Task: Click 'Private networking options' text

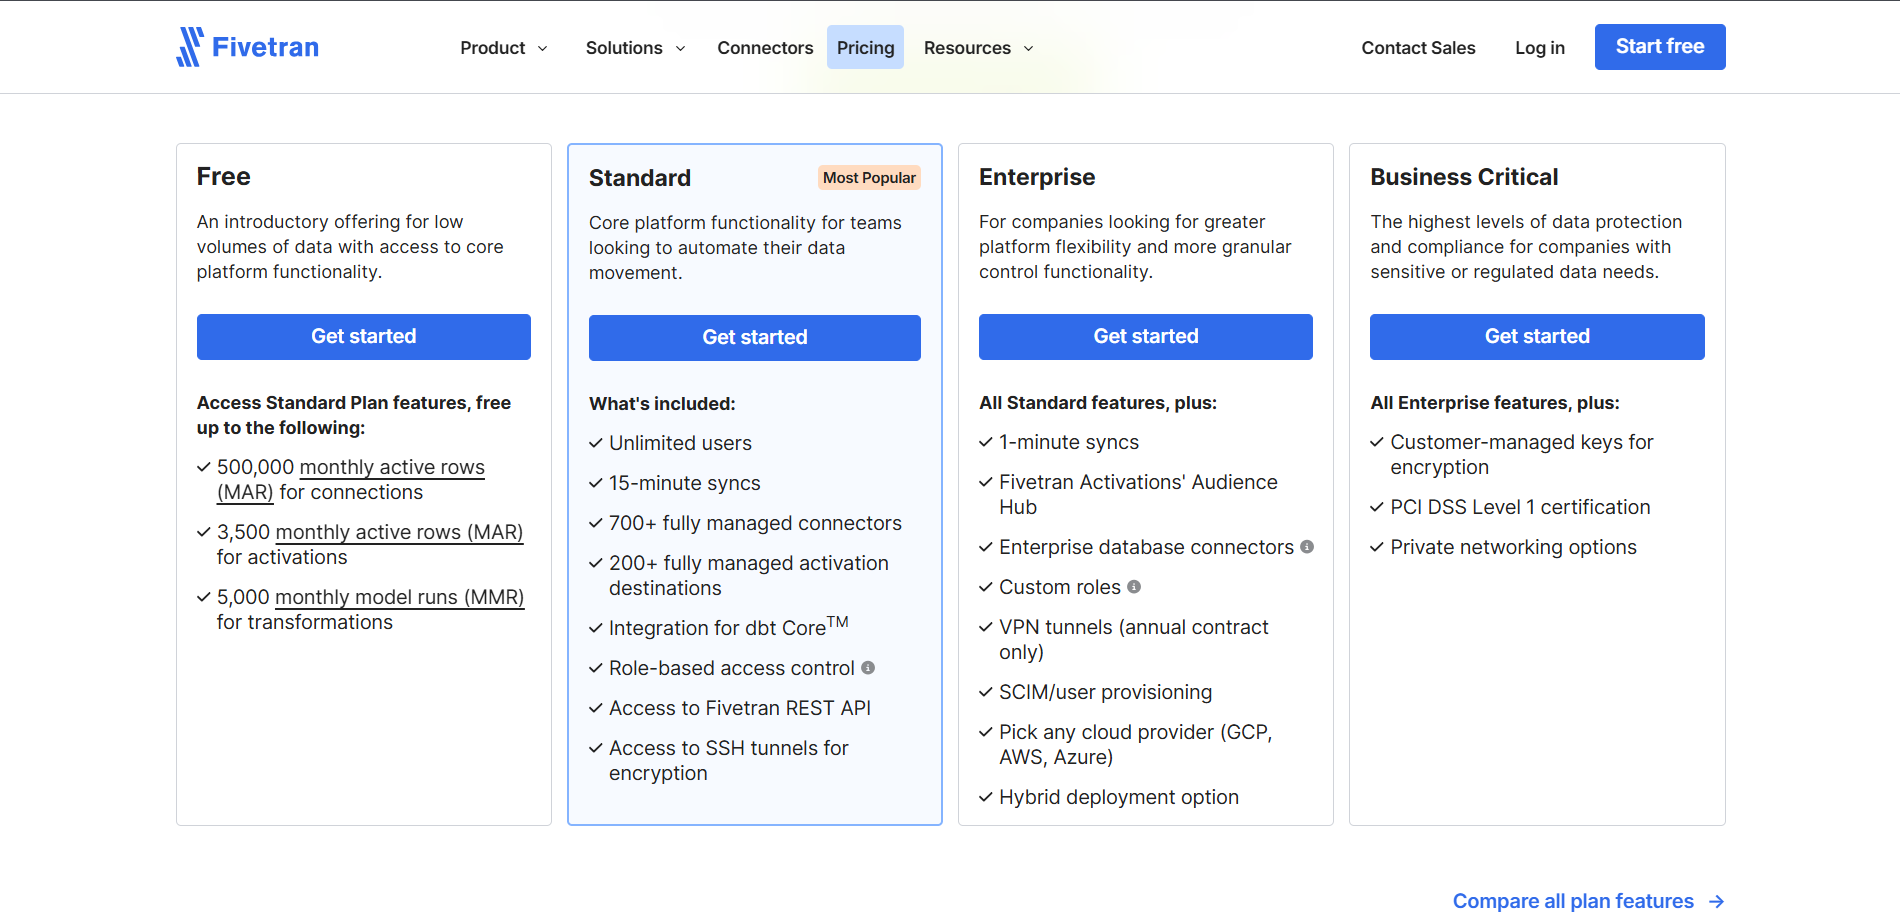Action: click(x=1513, y=547)
